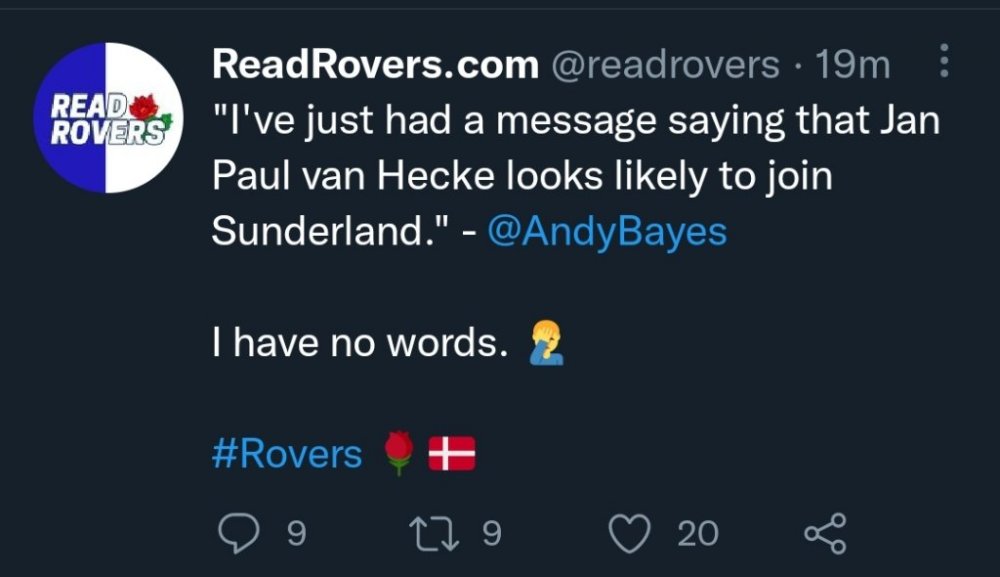Click the reply count of 9
1000x577 pixels.
[x=296, y=532]
